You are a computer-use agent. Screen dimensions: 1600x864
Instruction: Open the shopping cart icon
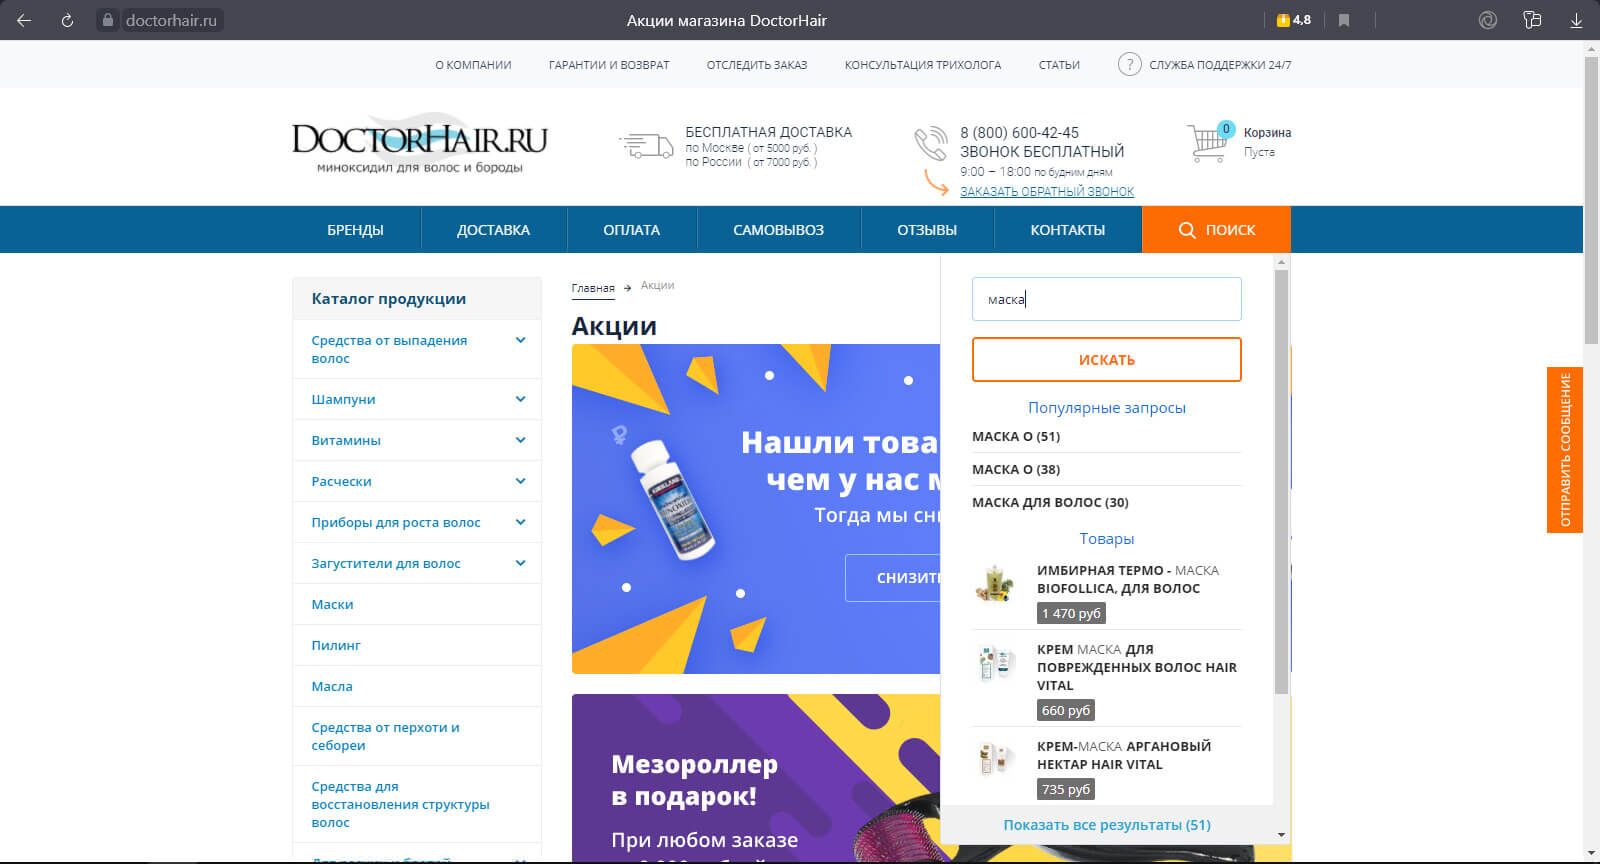pos(1208,143)
